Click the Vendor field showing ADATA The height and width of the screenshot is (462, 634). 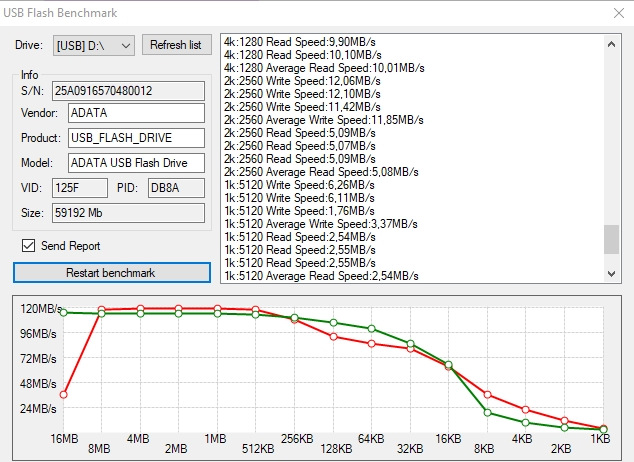tap(136, 113)
